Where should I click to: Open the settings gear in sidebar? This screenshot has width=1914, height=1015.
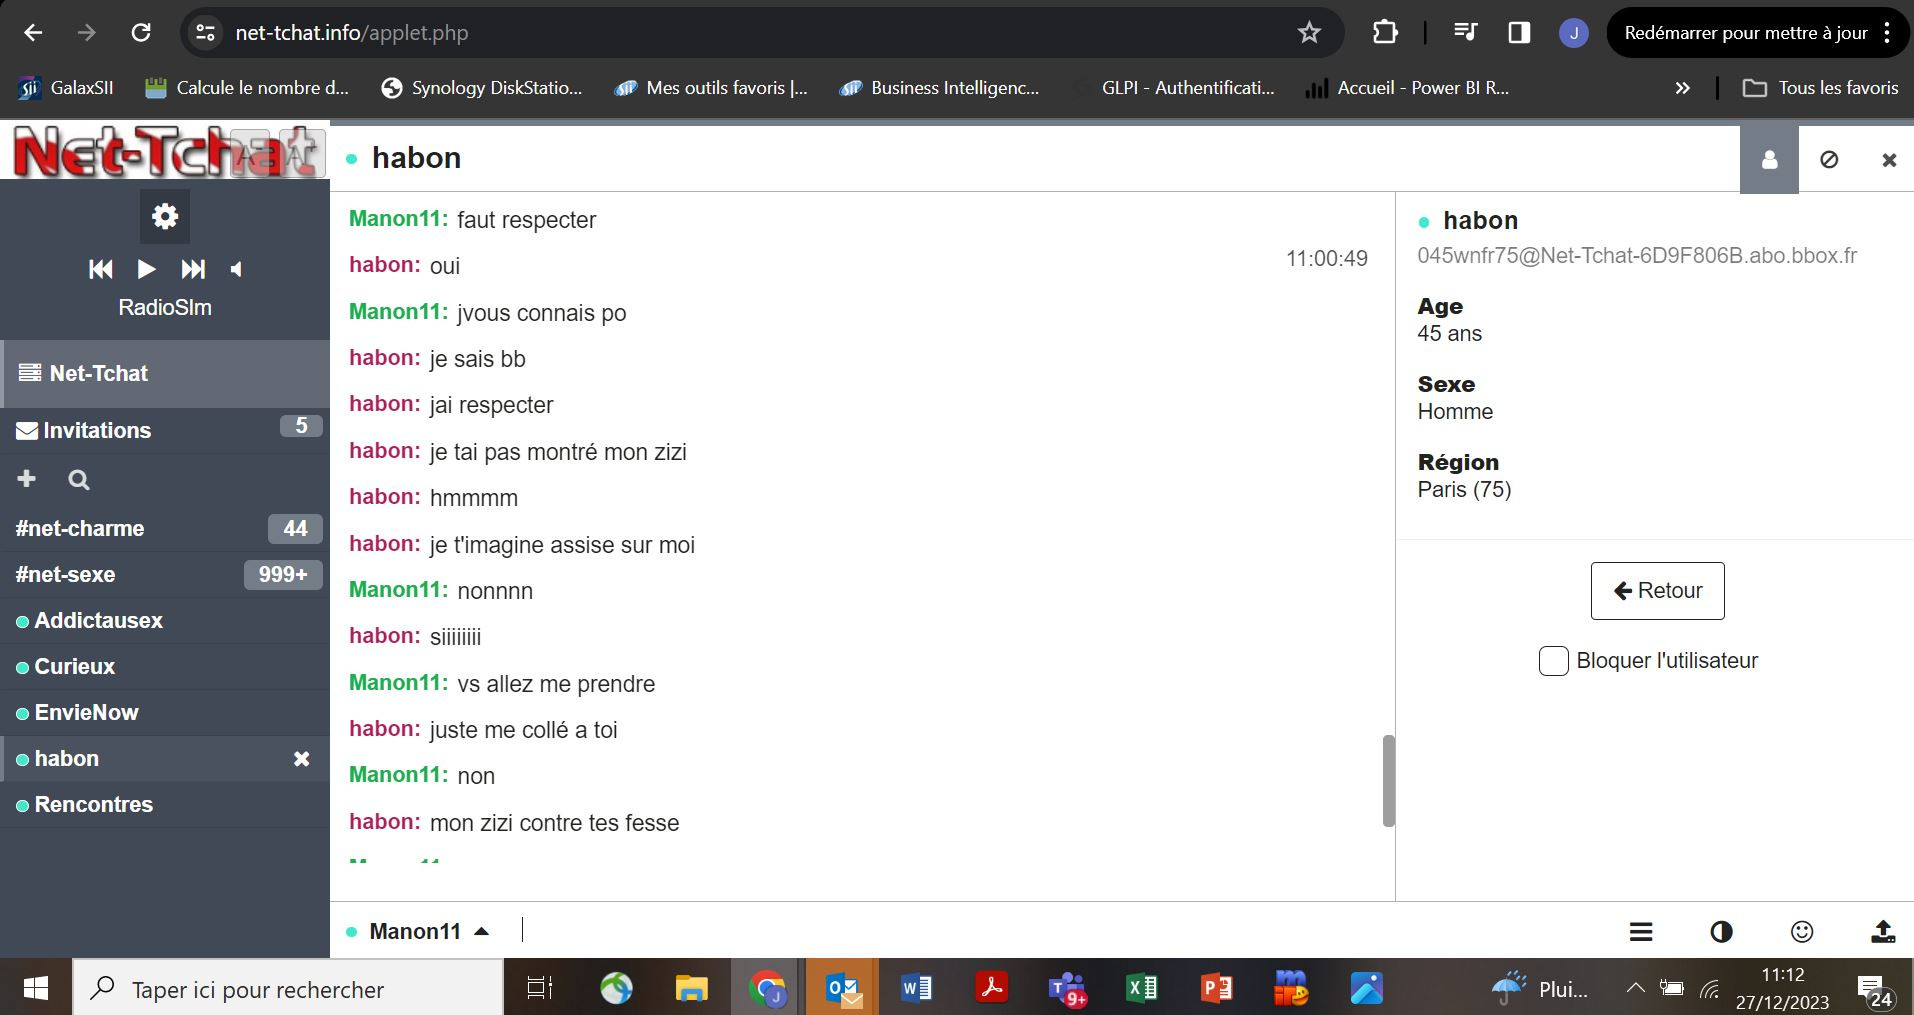(165, 216)
